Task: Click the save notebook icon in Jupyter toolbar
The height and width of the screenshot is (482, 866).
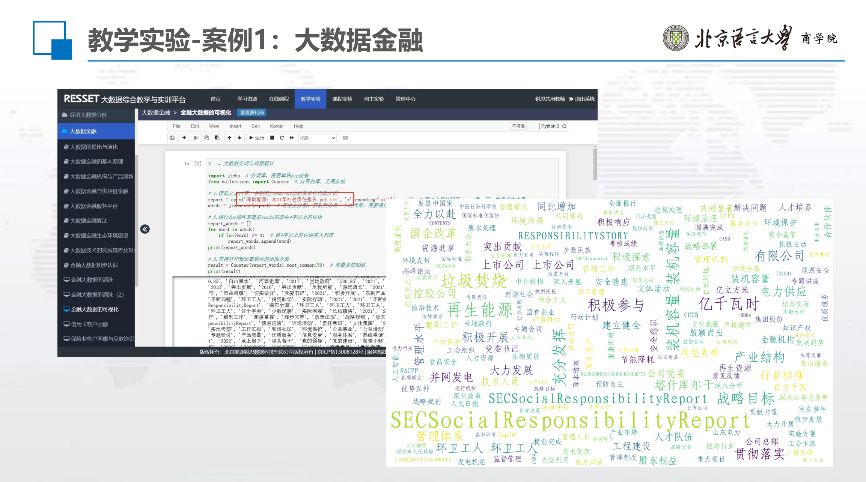Action: [x=171, y=137]
